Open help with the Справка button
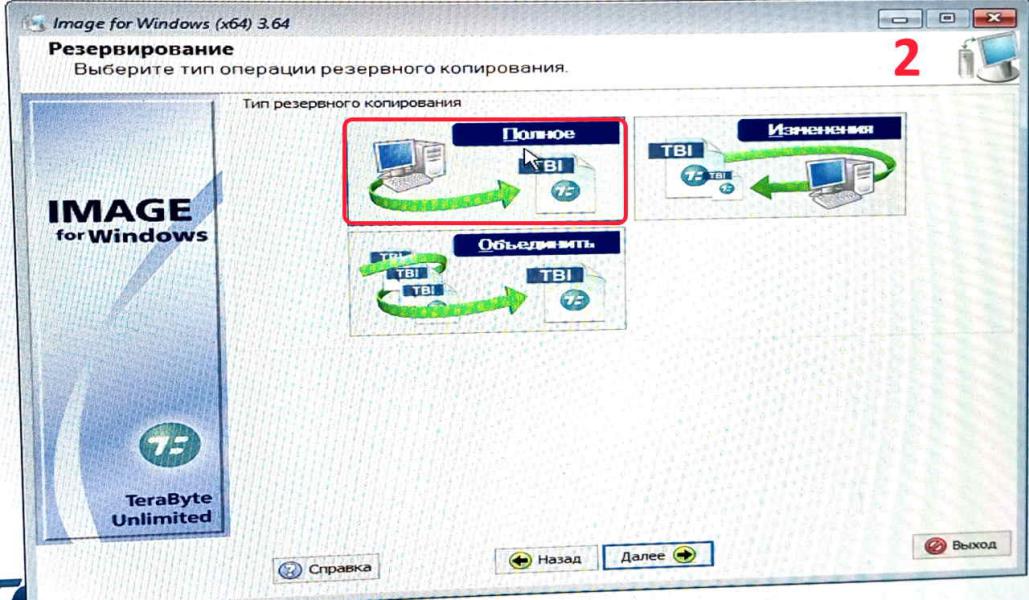The width and height of the screenshot is (1029, 600). click(x=326, y=568)
